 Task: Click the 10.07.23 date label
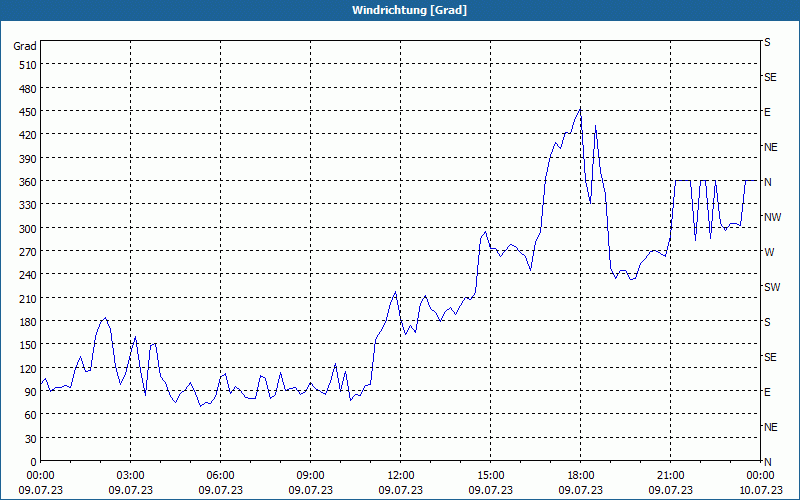760,490
